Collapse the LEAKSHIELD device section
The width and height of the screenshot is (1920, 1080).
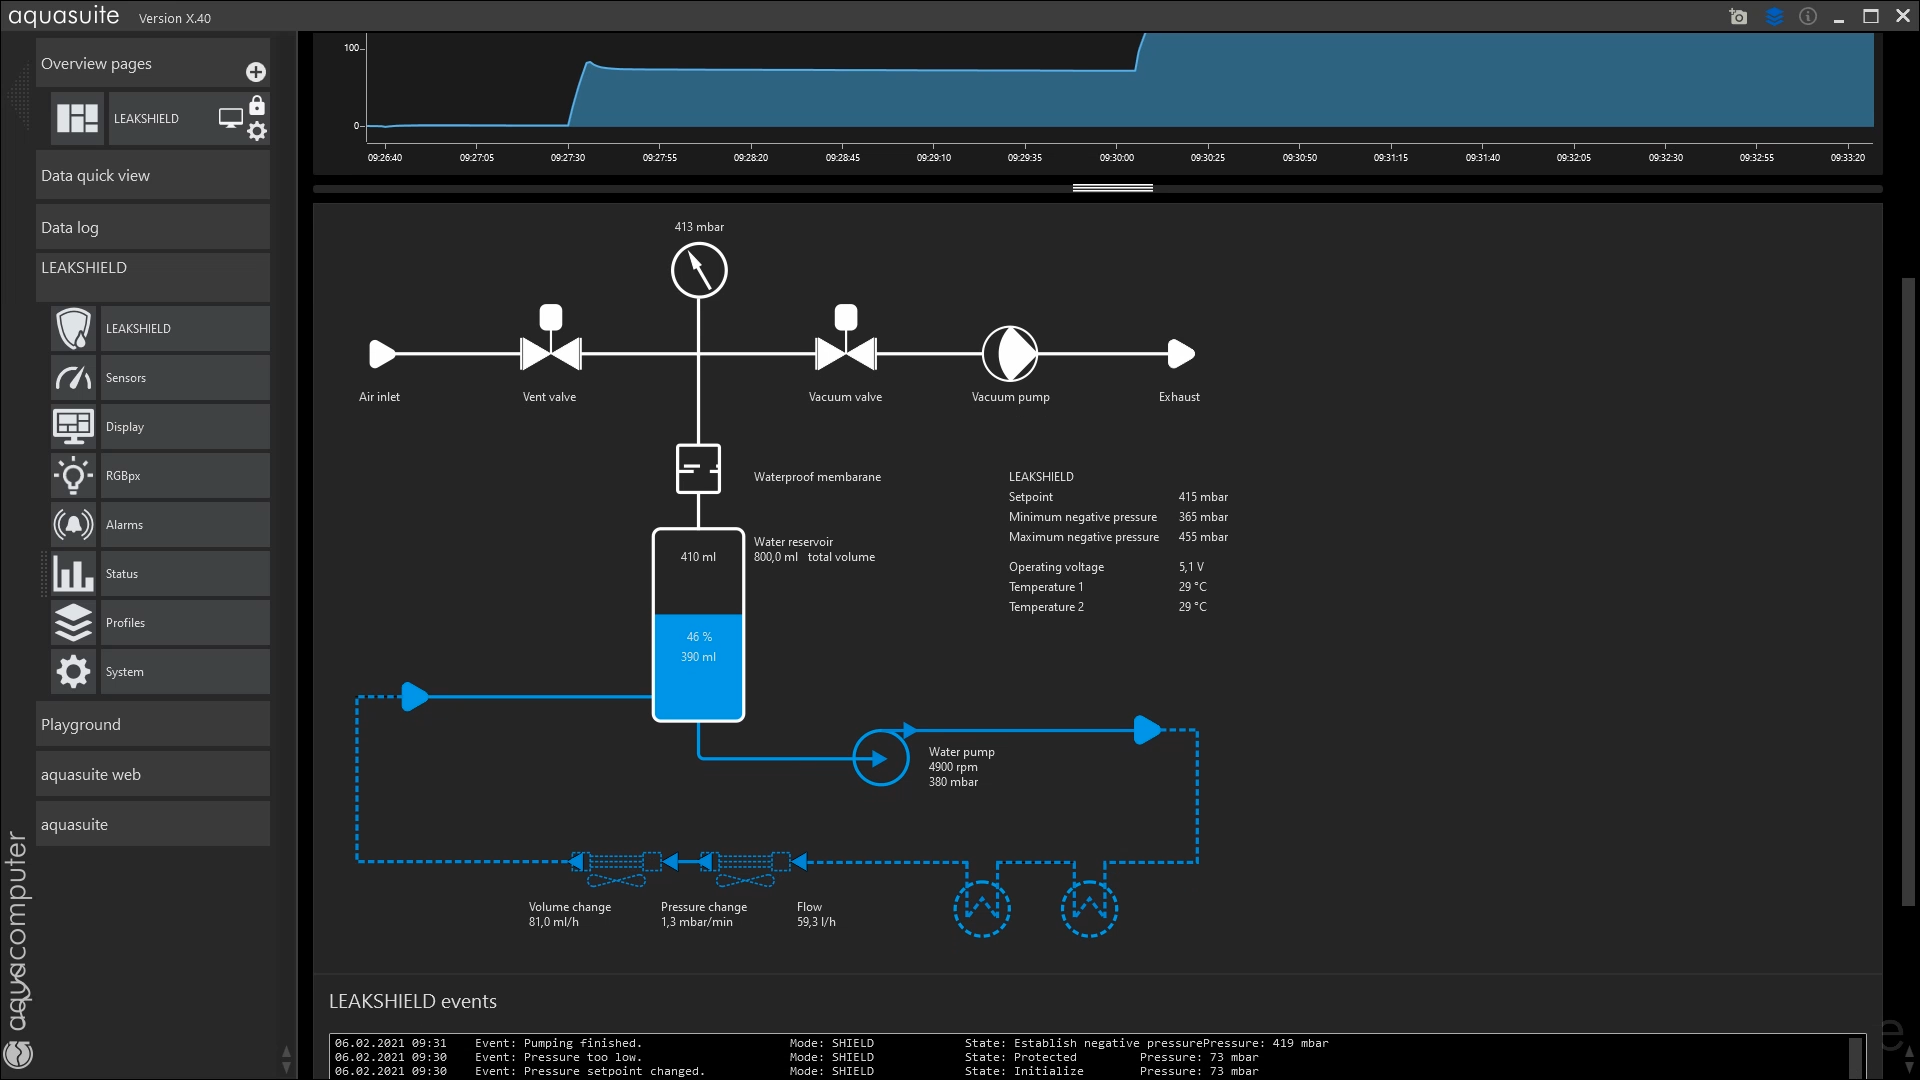(153, 276)
